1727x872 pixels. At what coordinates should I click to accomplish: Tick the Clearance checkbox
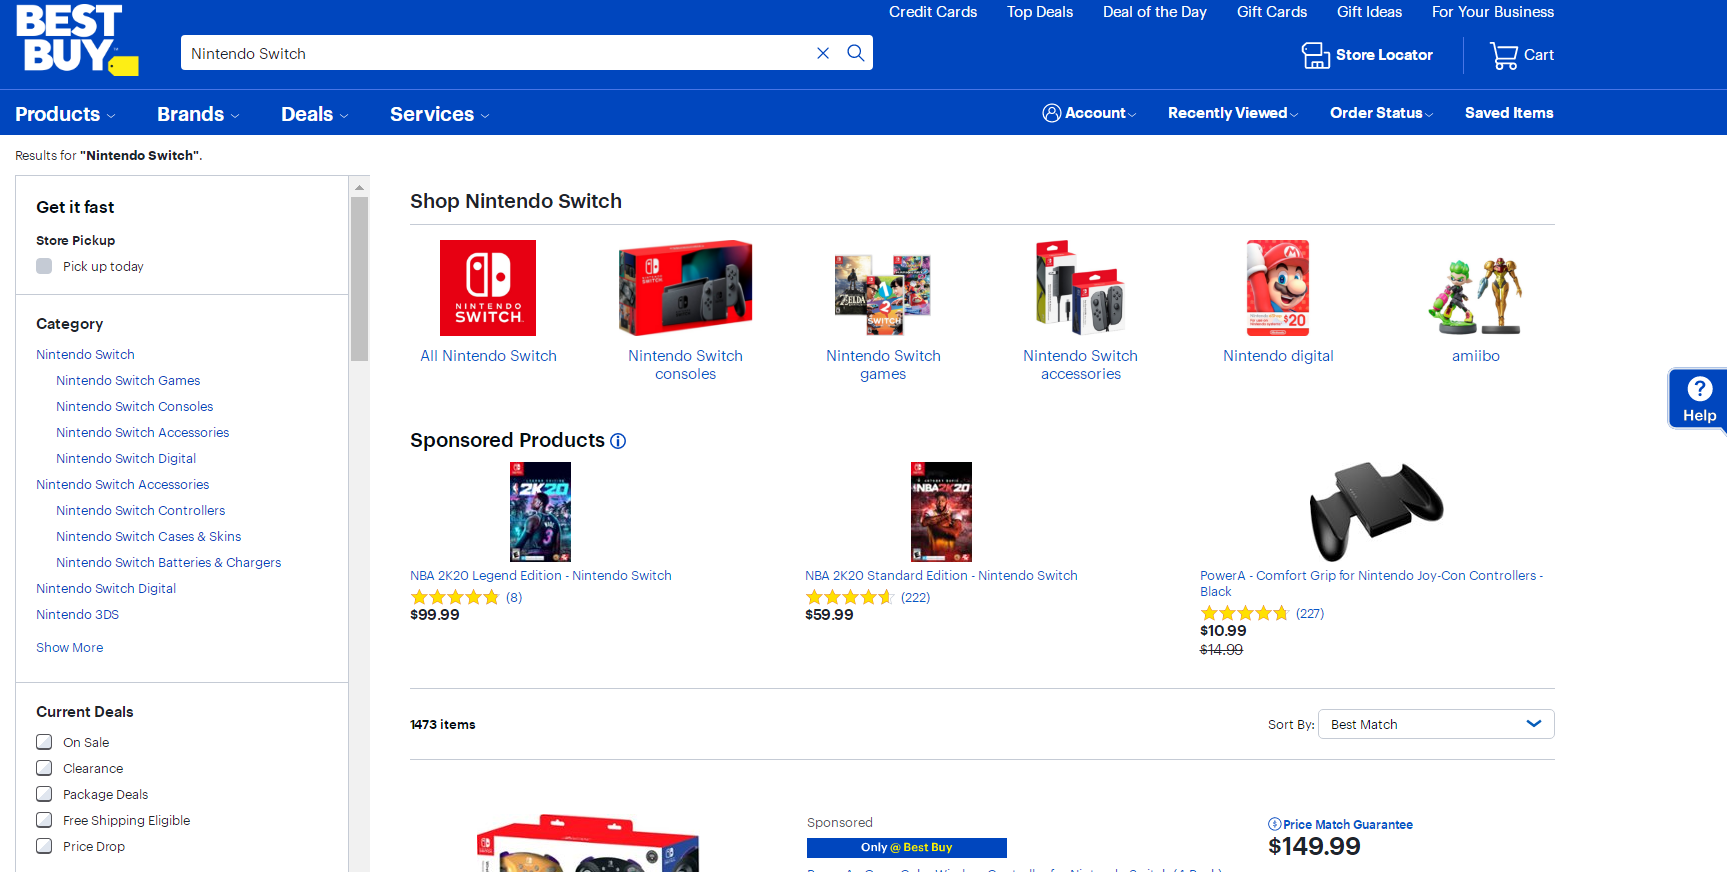click(x=44, y=768)
